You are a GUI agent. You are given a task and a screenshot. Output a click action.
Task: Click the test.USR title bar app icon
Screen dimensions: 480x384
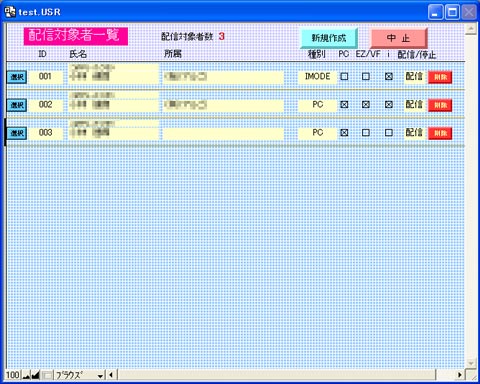click(x=10, y=12)
